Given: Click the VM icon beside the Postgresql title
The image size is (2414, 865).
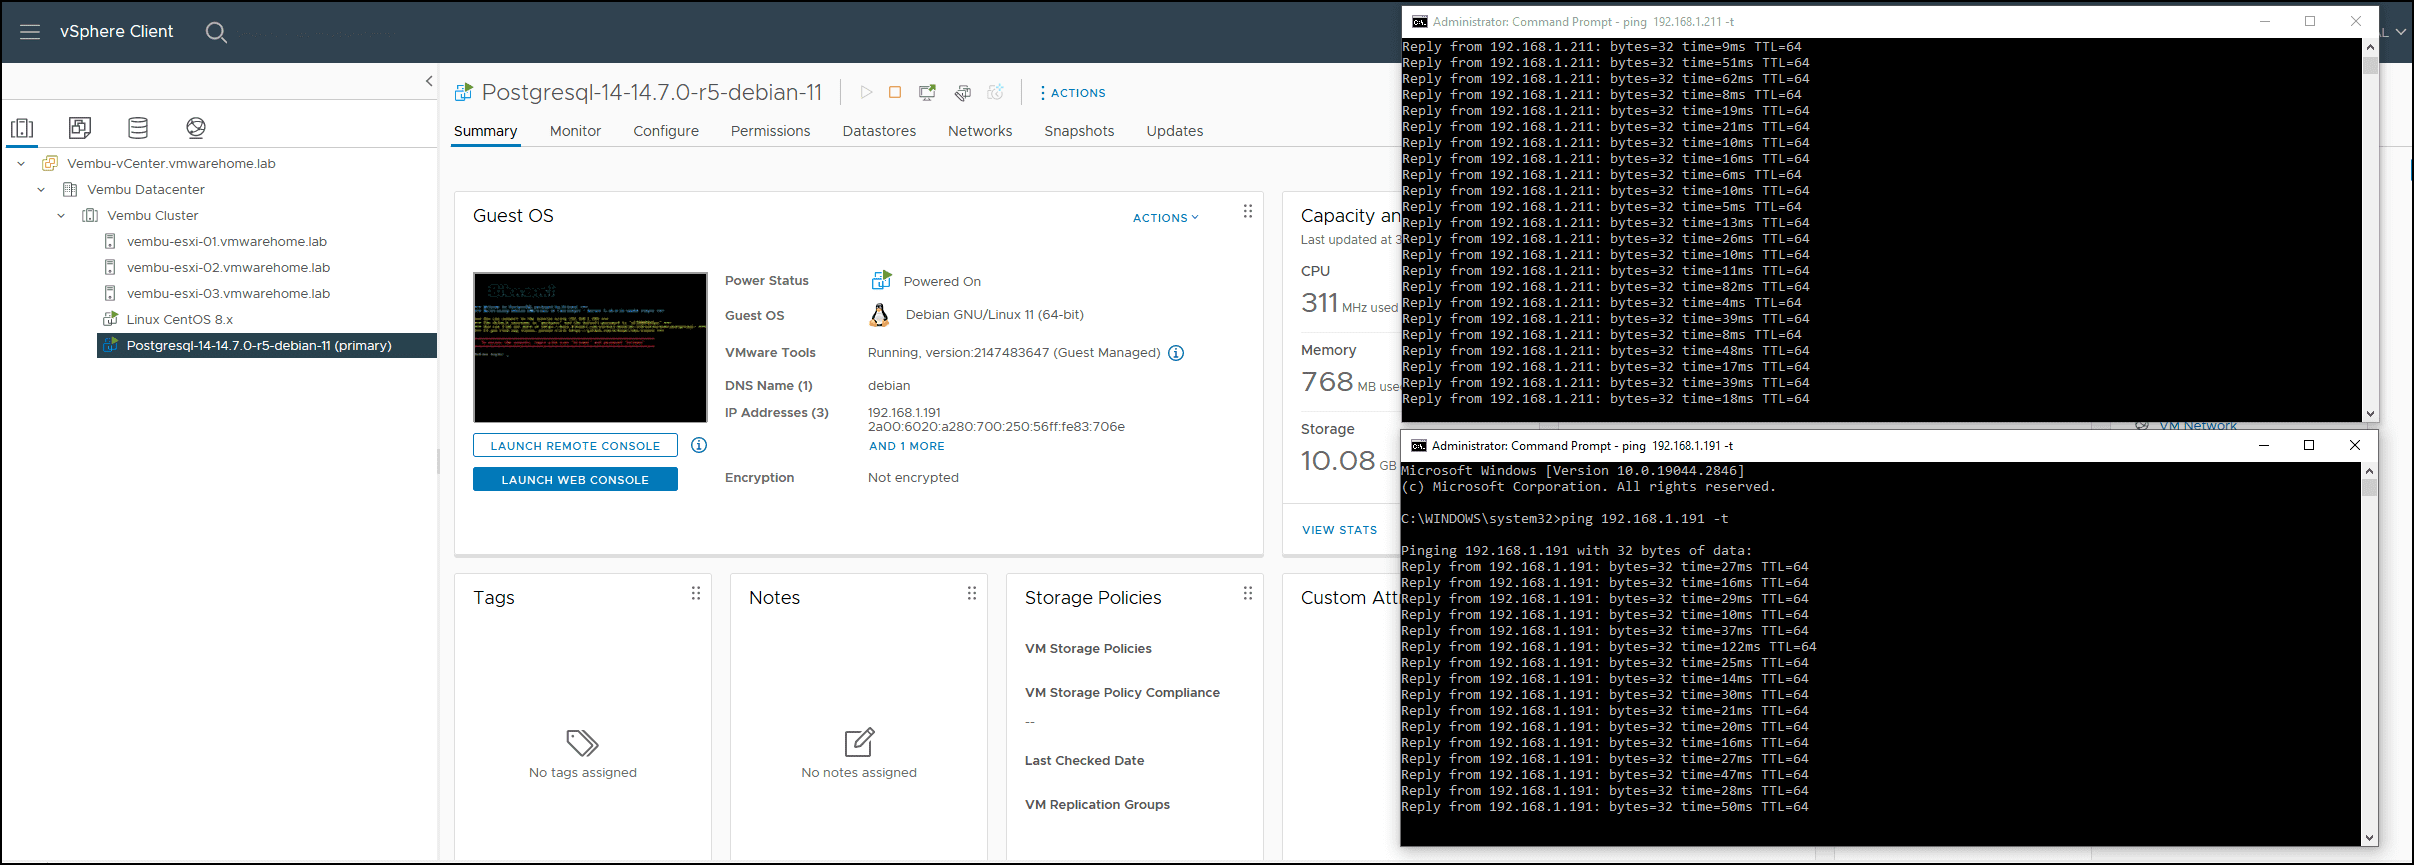Looking at the screenshot, I should 463,92.
